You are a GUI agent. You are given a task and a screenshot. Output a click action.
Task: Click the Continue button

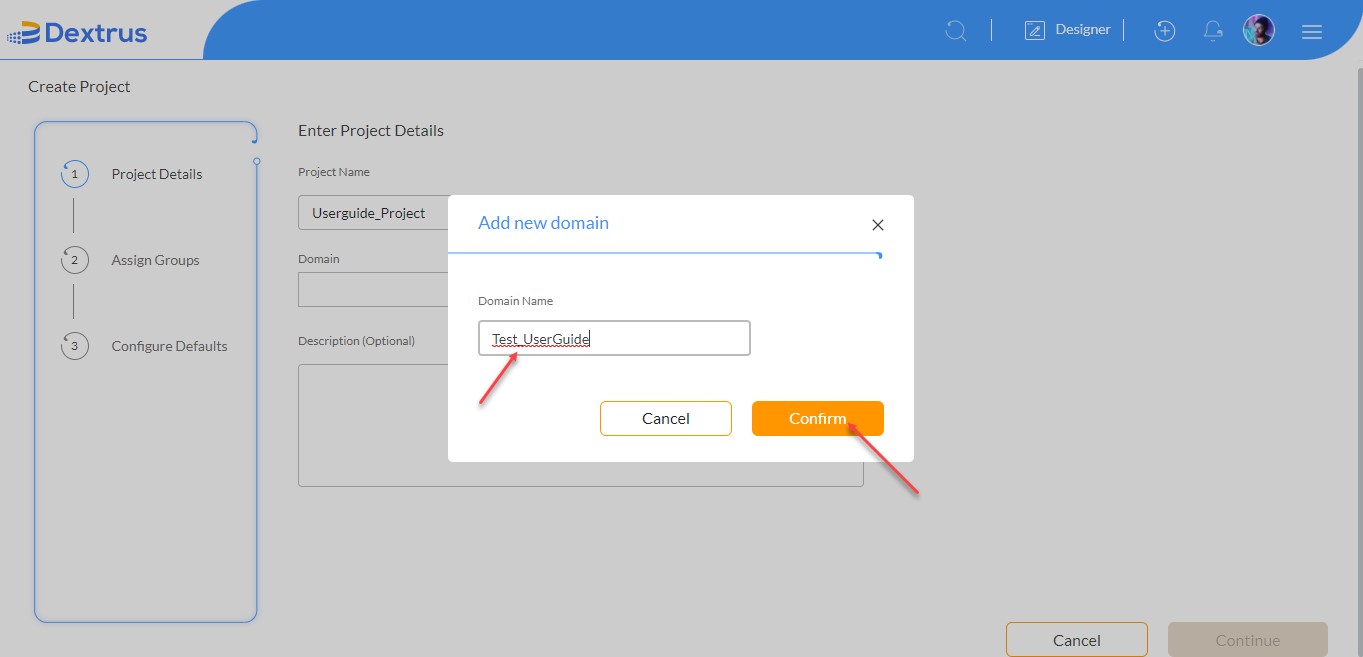(x=1248, y=640)
